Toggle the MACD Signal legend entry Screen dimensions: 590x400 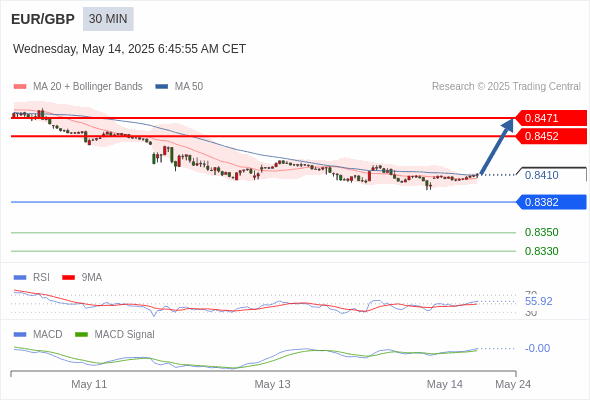coord(115,334)
